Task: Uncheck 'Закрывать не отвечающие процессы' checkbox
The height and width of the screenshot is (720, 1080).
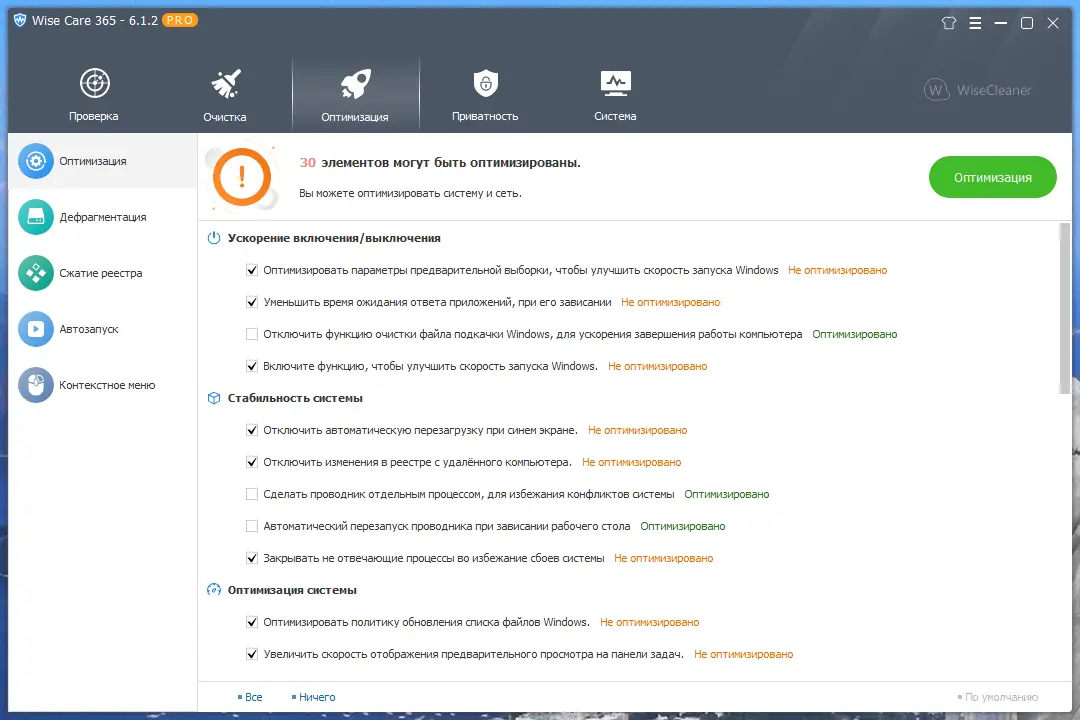Action: [252, 558]
